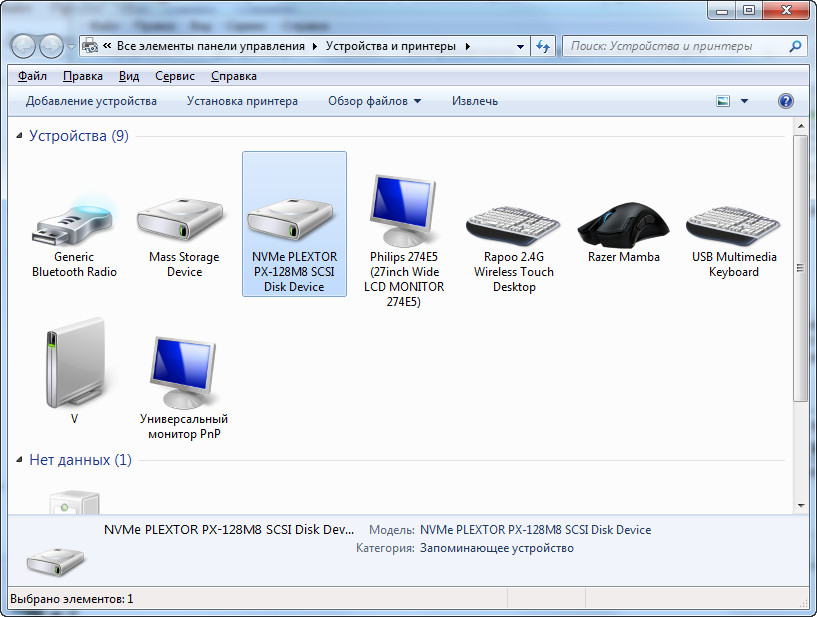Click the vertical scrollbar thumb
Screen dimensions: 817x617
click(800, 268)
